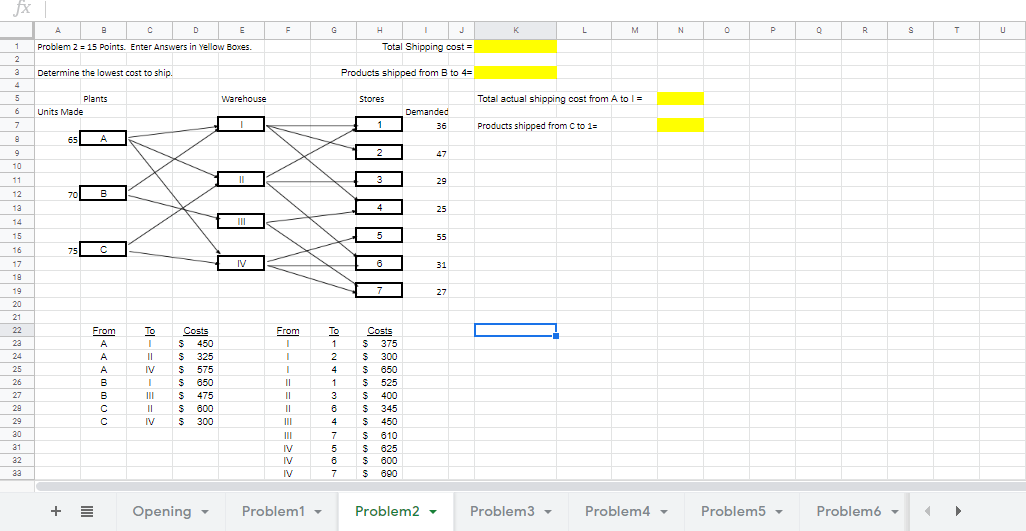
Task: Click the select-all corner box
Action: [x=17, y=30]
